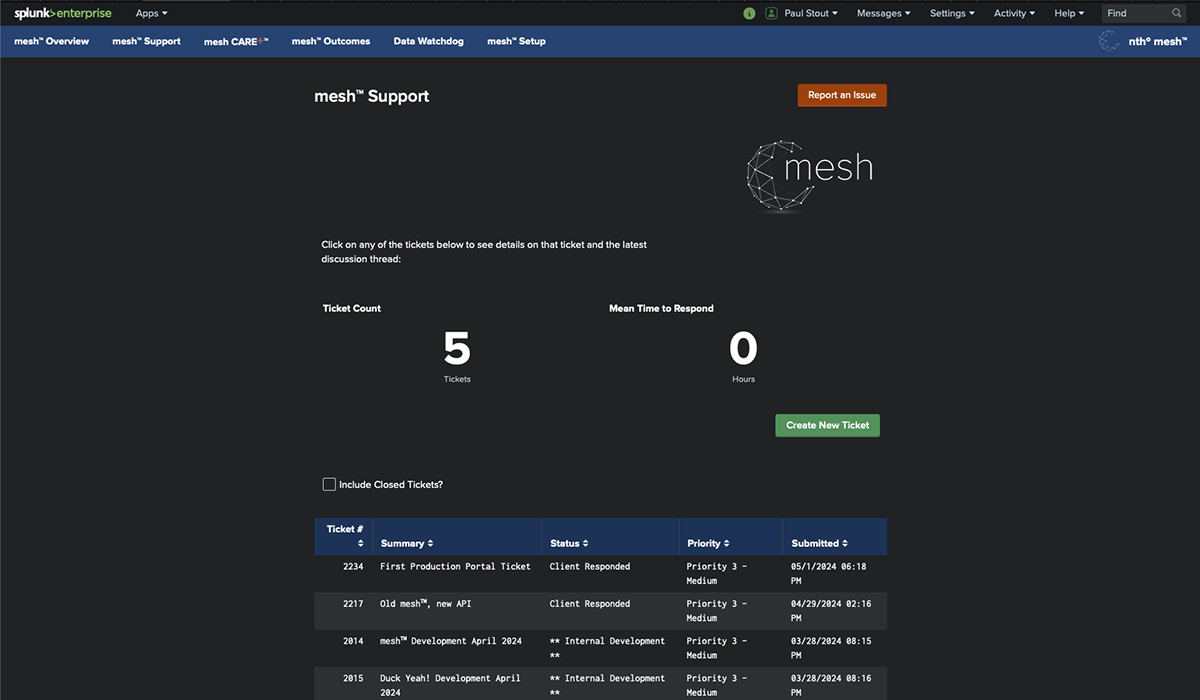Open mesh Outcomes tab

click(x=331, y=41)
